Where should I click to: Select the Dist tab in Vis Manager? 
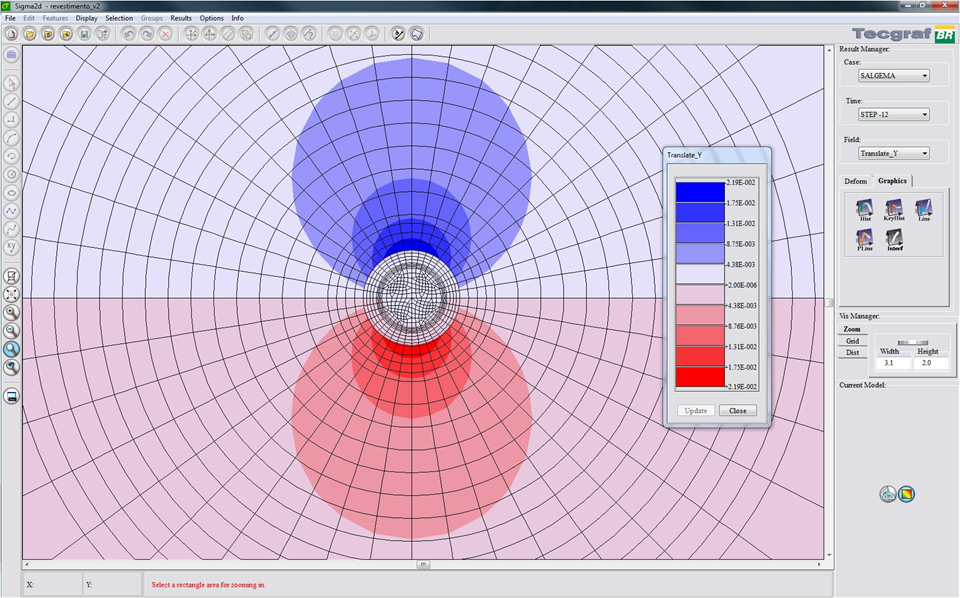tap(852, 353)
